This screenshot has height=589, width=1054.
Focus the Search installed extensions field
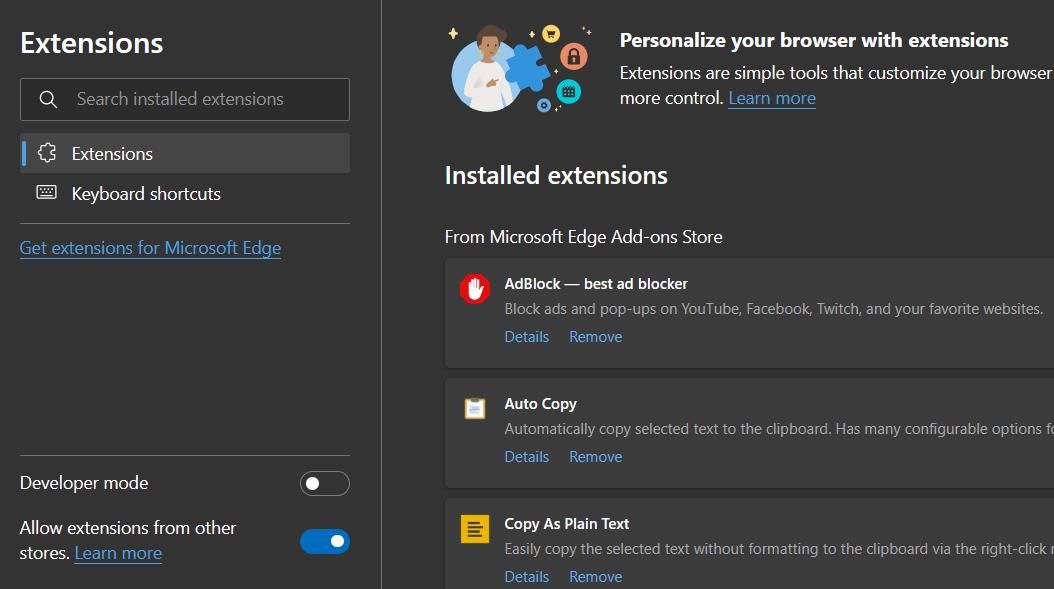pos(185,100)
